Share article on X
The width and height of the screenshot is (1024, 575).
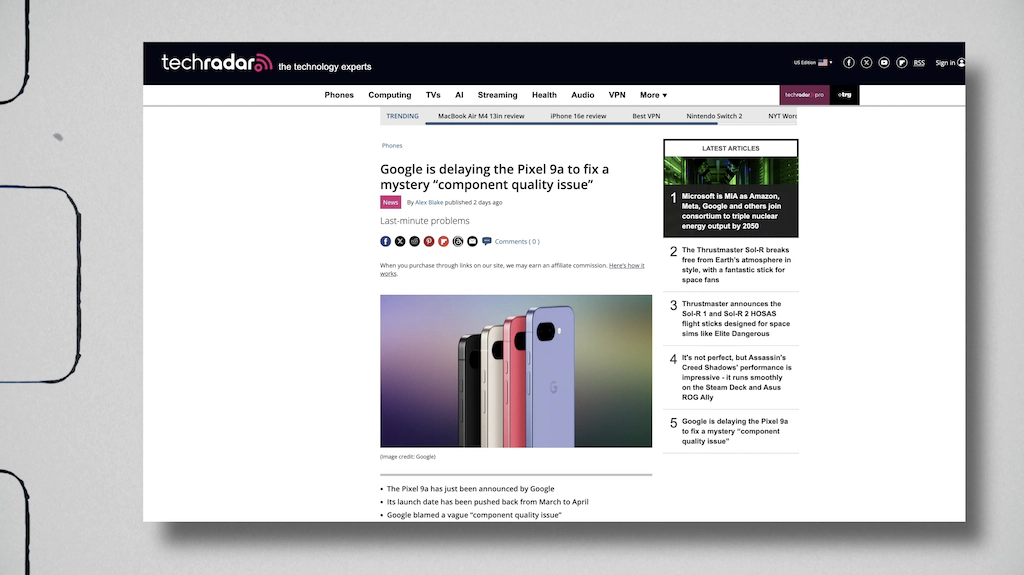(x=400, y=241)
